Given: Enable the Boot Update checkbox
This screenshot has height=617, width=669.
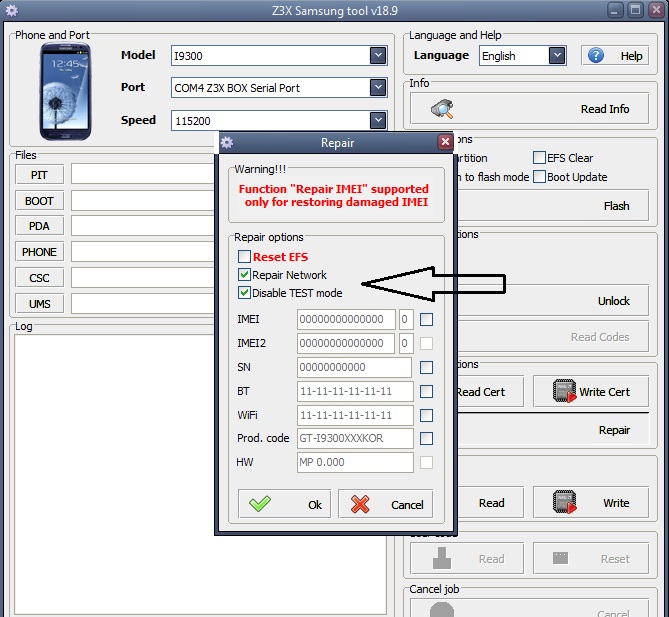Looking at the screenshot, I should point(539,176).
